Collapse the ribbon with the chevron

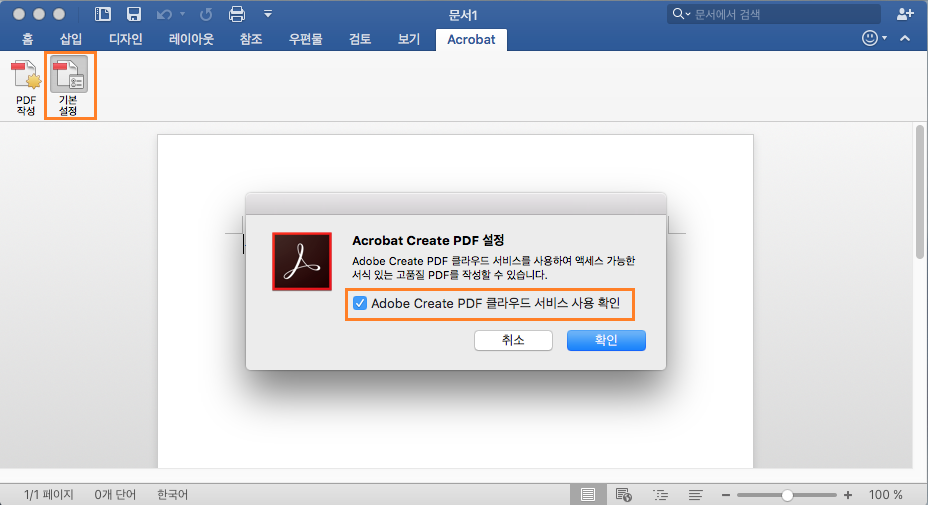905,38
